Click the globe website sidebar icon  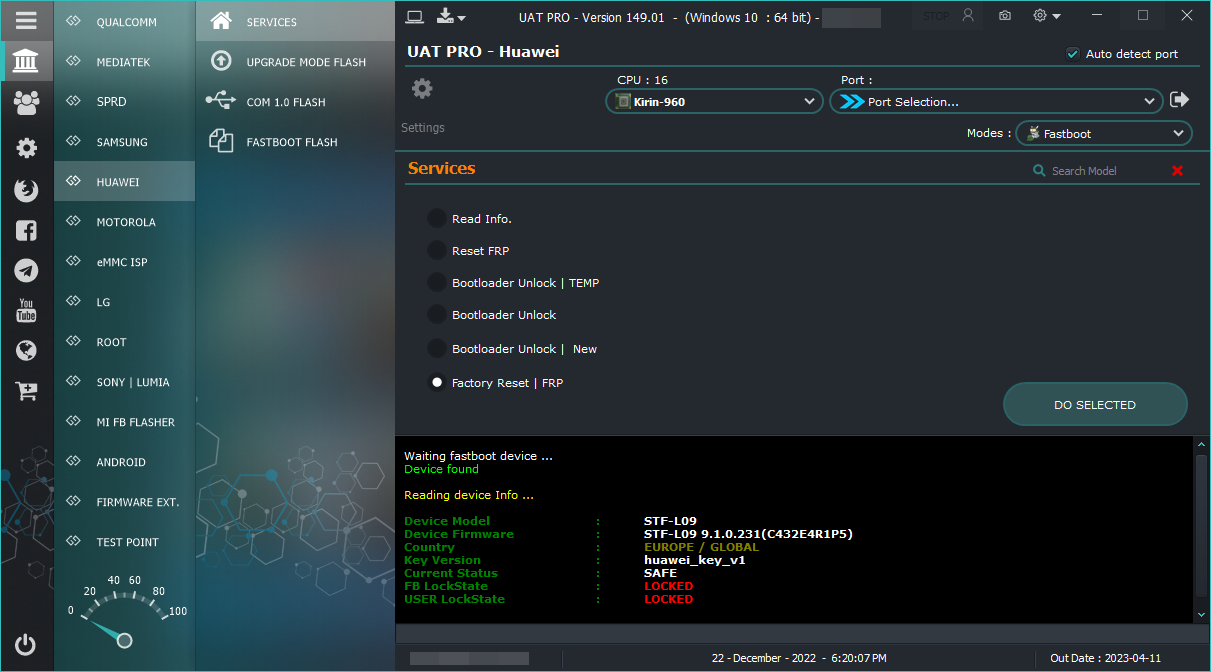[26, 350]
